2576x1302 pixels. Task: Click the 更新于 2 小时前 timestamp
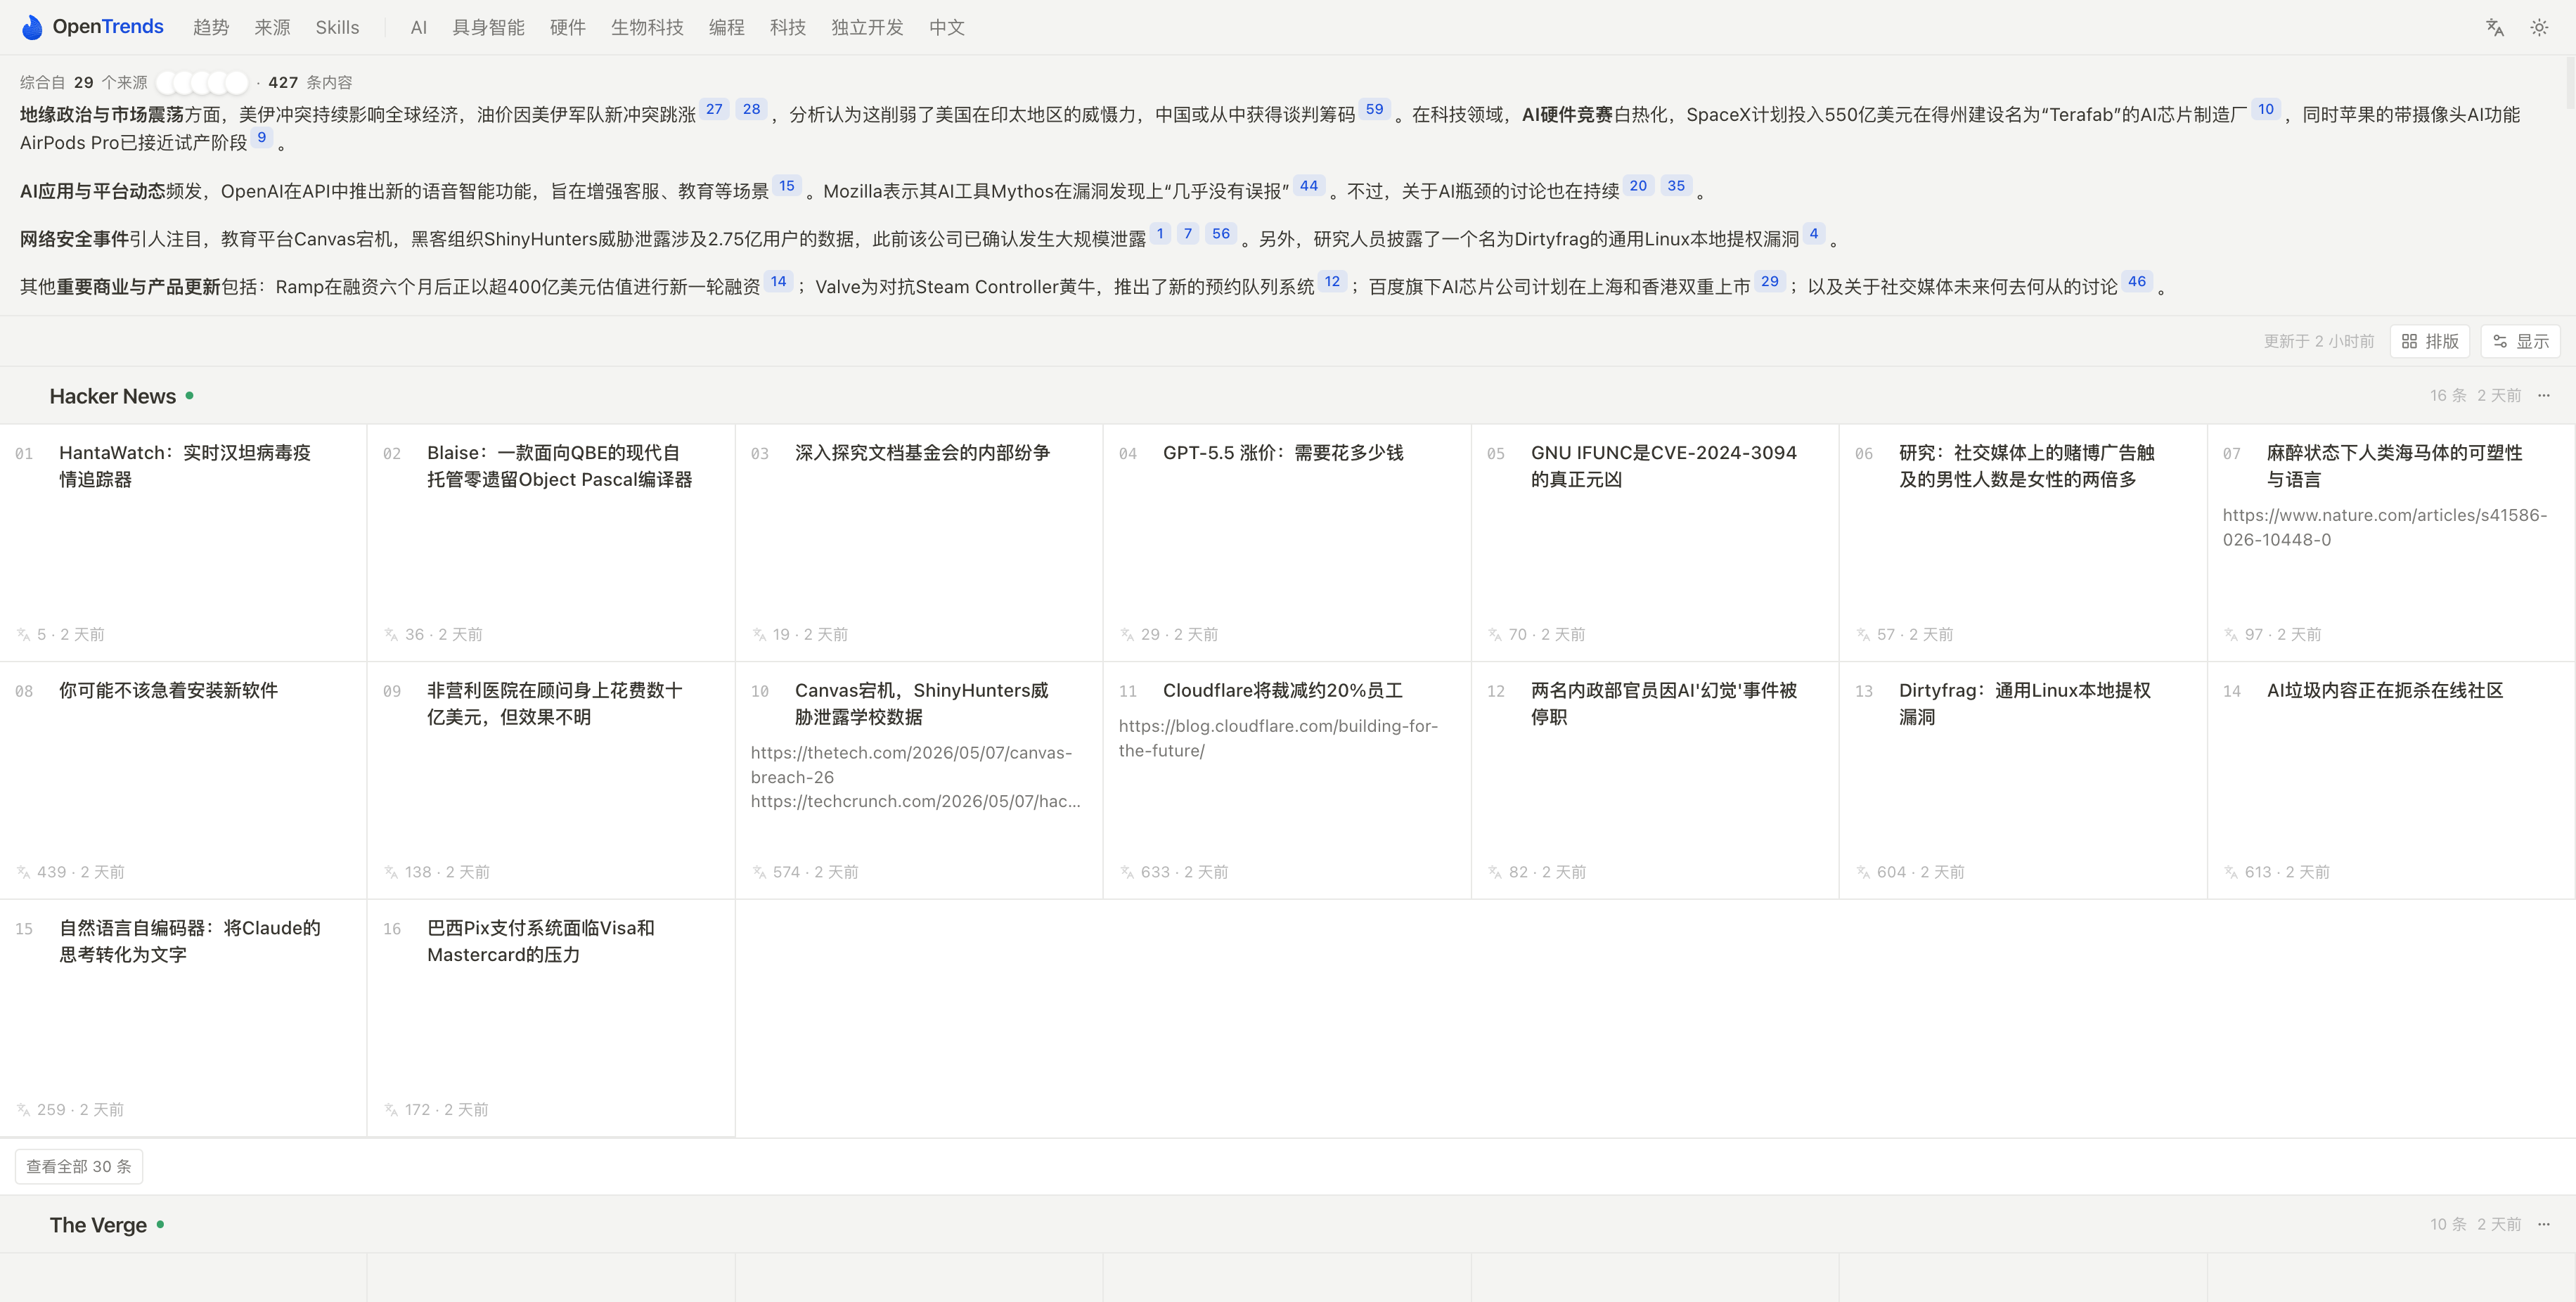point(2319,341)
